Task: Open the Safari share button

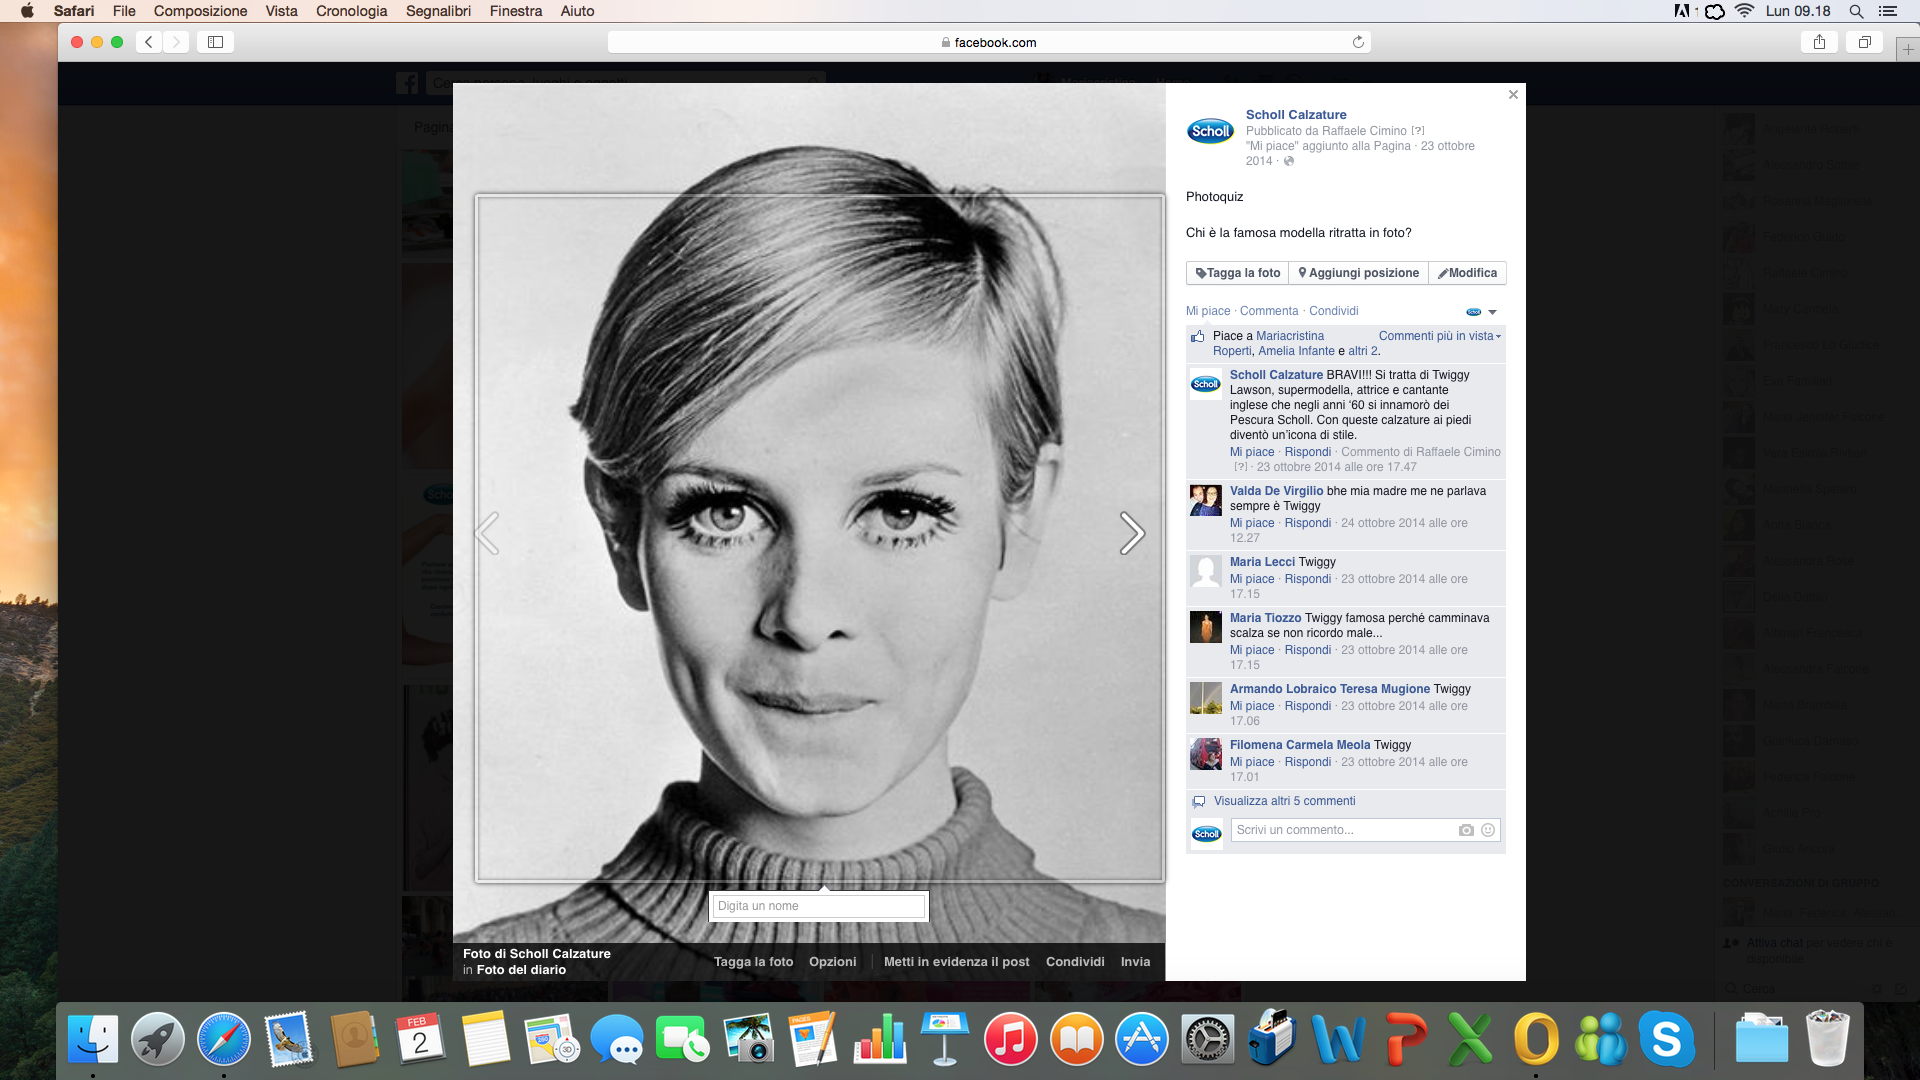Action: pyautogui.click(x=1819, y=42)
